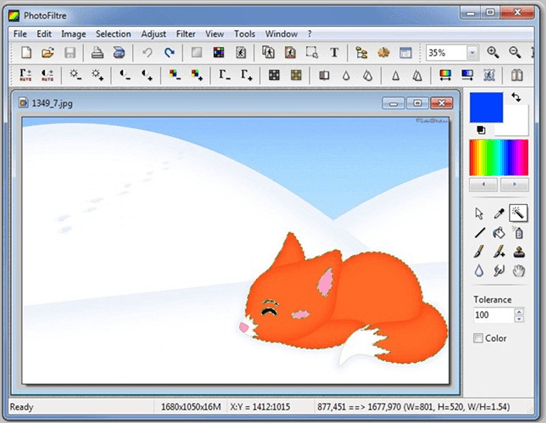Open the ? help menu

(310, 34)
